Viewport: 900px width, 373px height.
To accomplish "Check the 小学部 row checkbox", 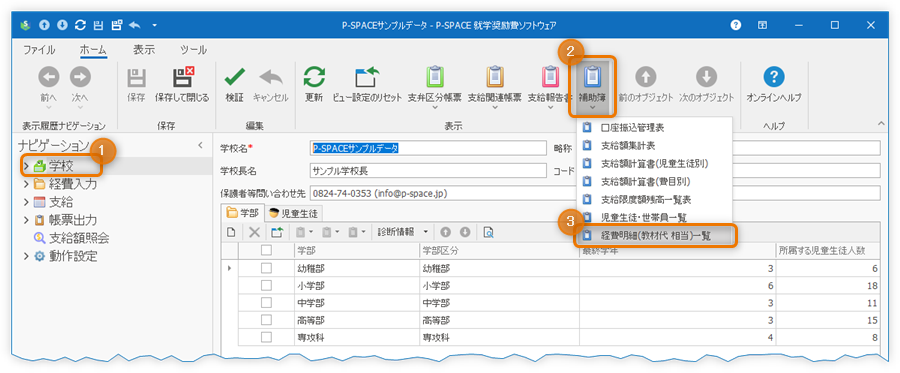I will 266,285.
